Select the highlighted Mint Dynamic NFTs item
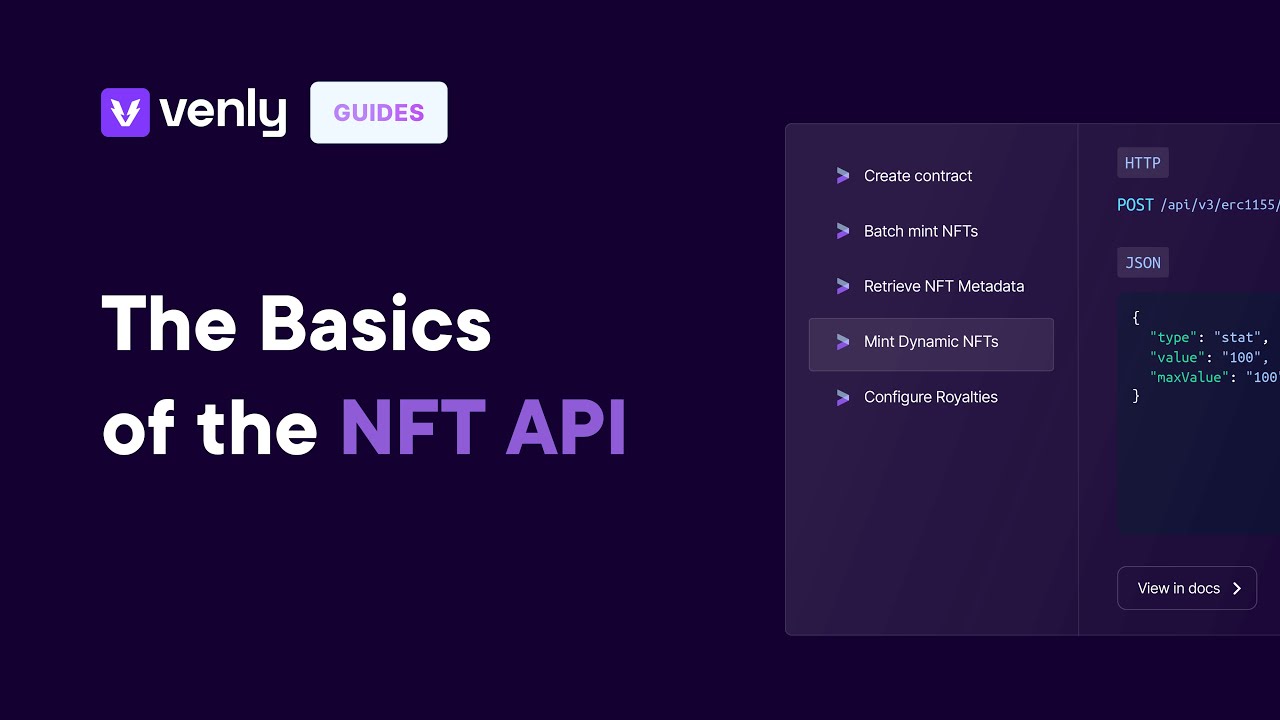Viewport: 1280px width, 720px height. [x=931, y=344]
